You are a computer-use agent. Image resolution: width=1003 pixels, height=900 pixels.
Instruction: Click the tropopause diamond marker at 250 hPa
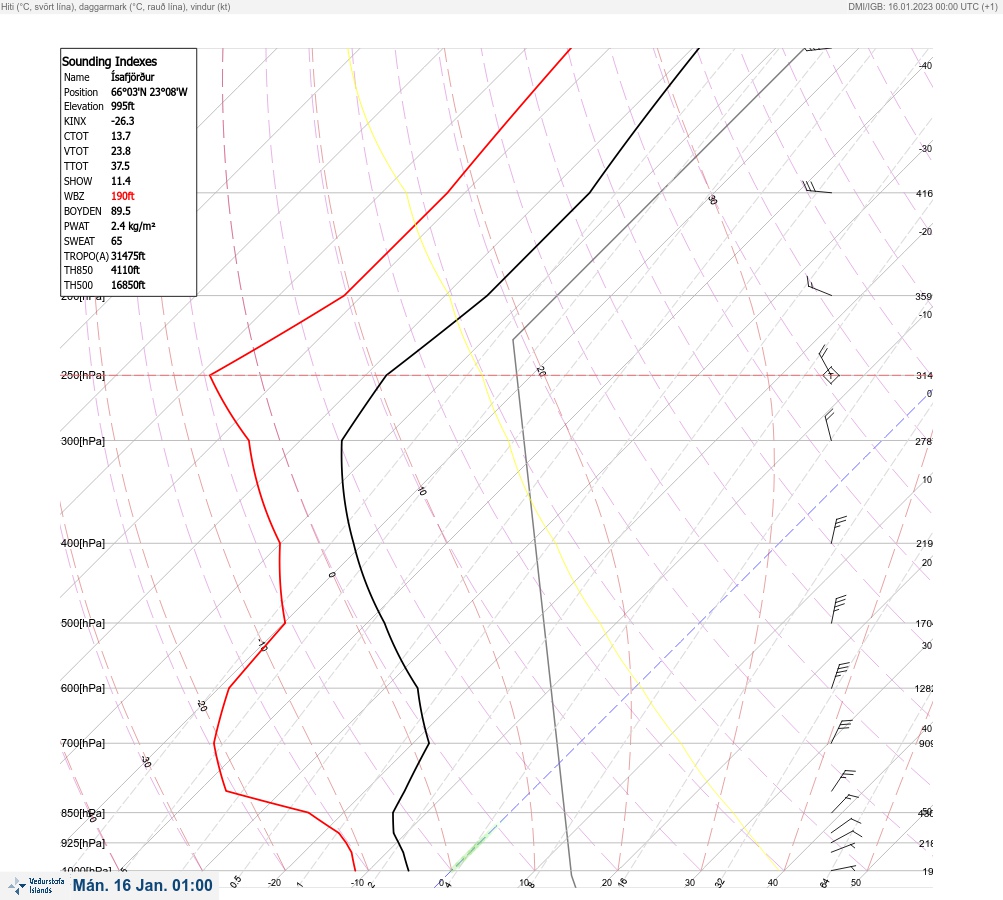pos(830,375)
